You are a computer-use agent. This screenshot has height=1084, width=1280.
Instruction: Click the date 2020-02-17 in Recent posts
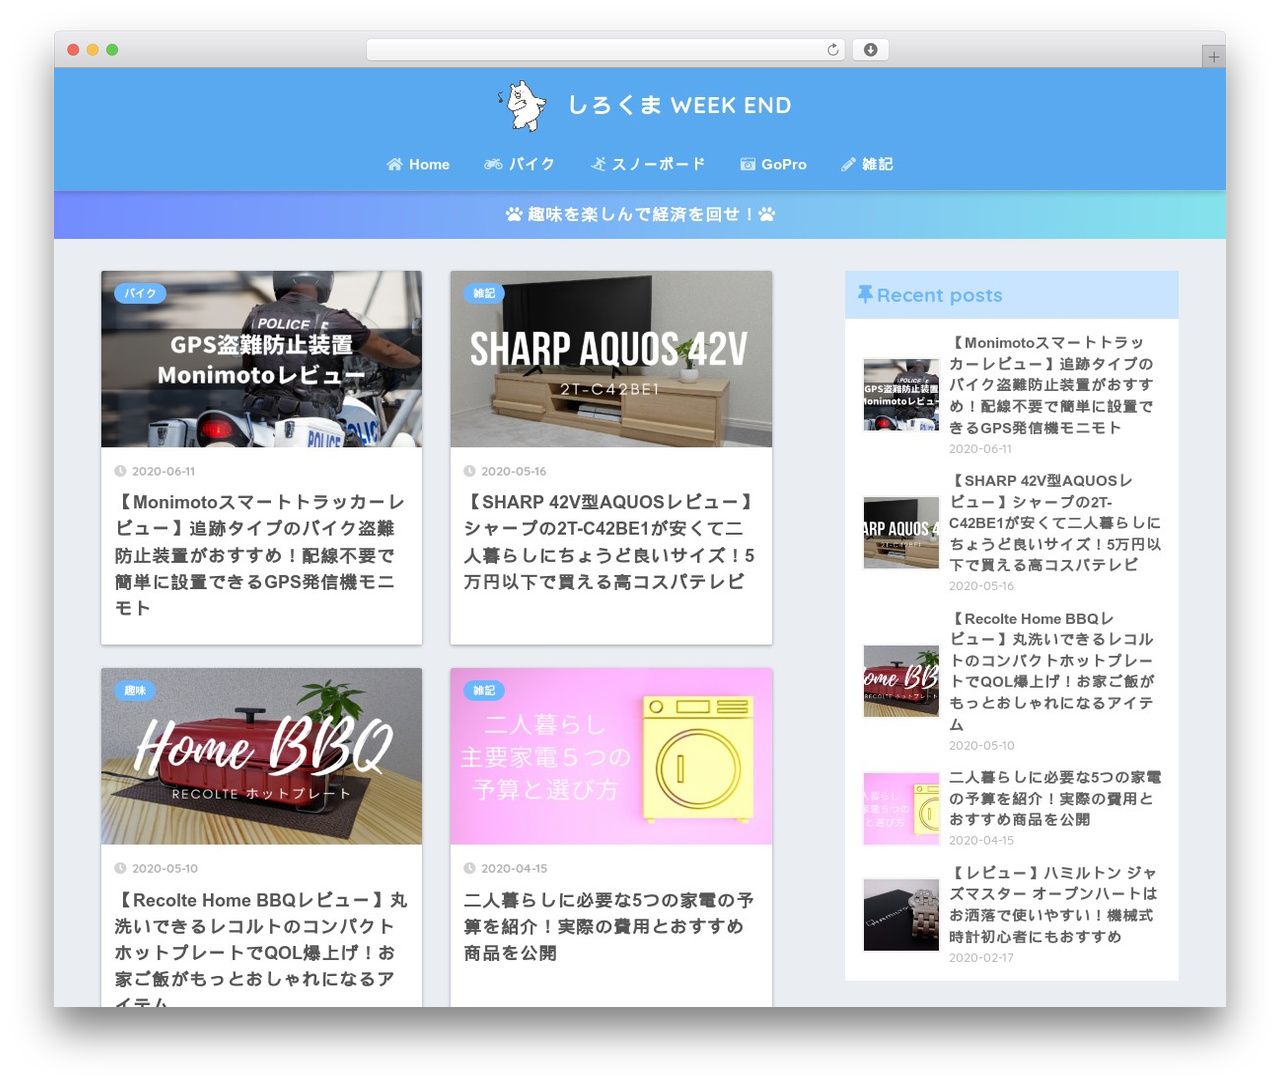tap(981, 957)
